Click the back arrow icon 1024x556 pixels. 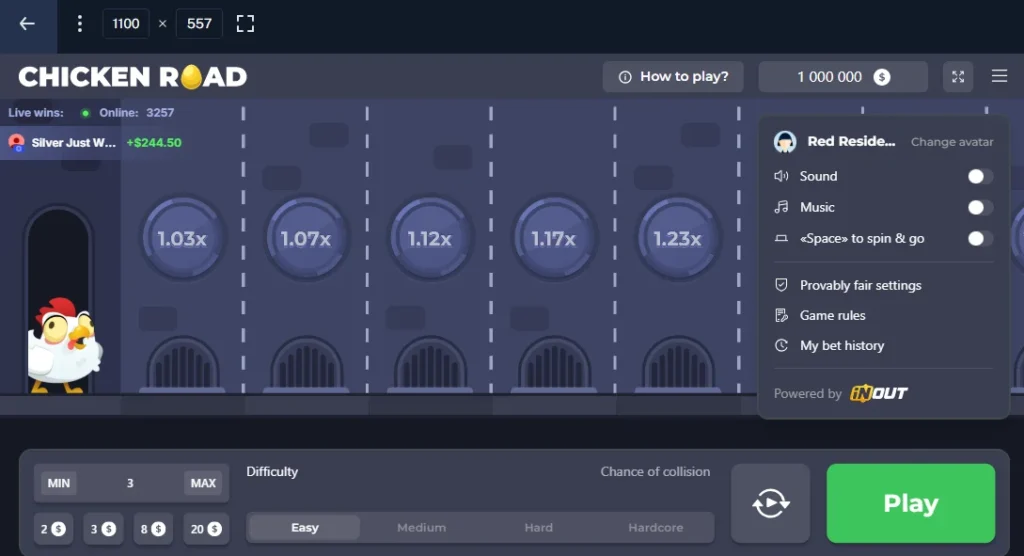coord(27,24)
